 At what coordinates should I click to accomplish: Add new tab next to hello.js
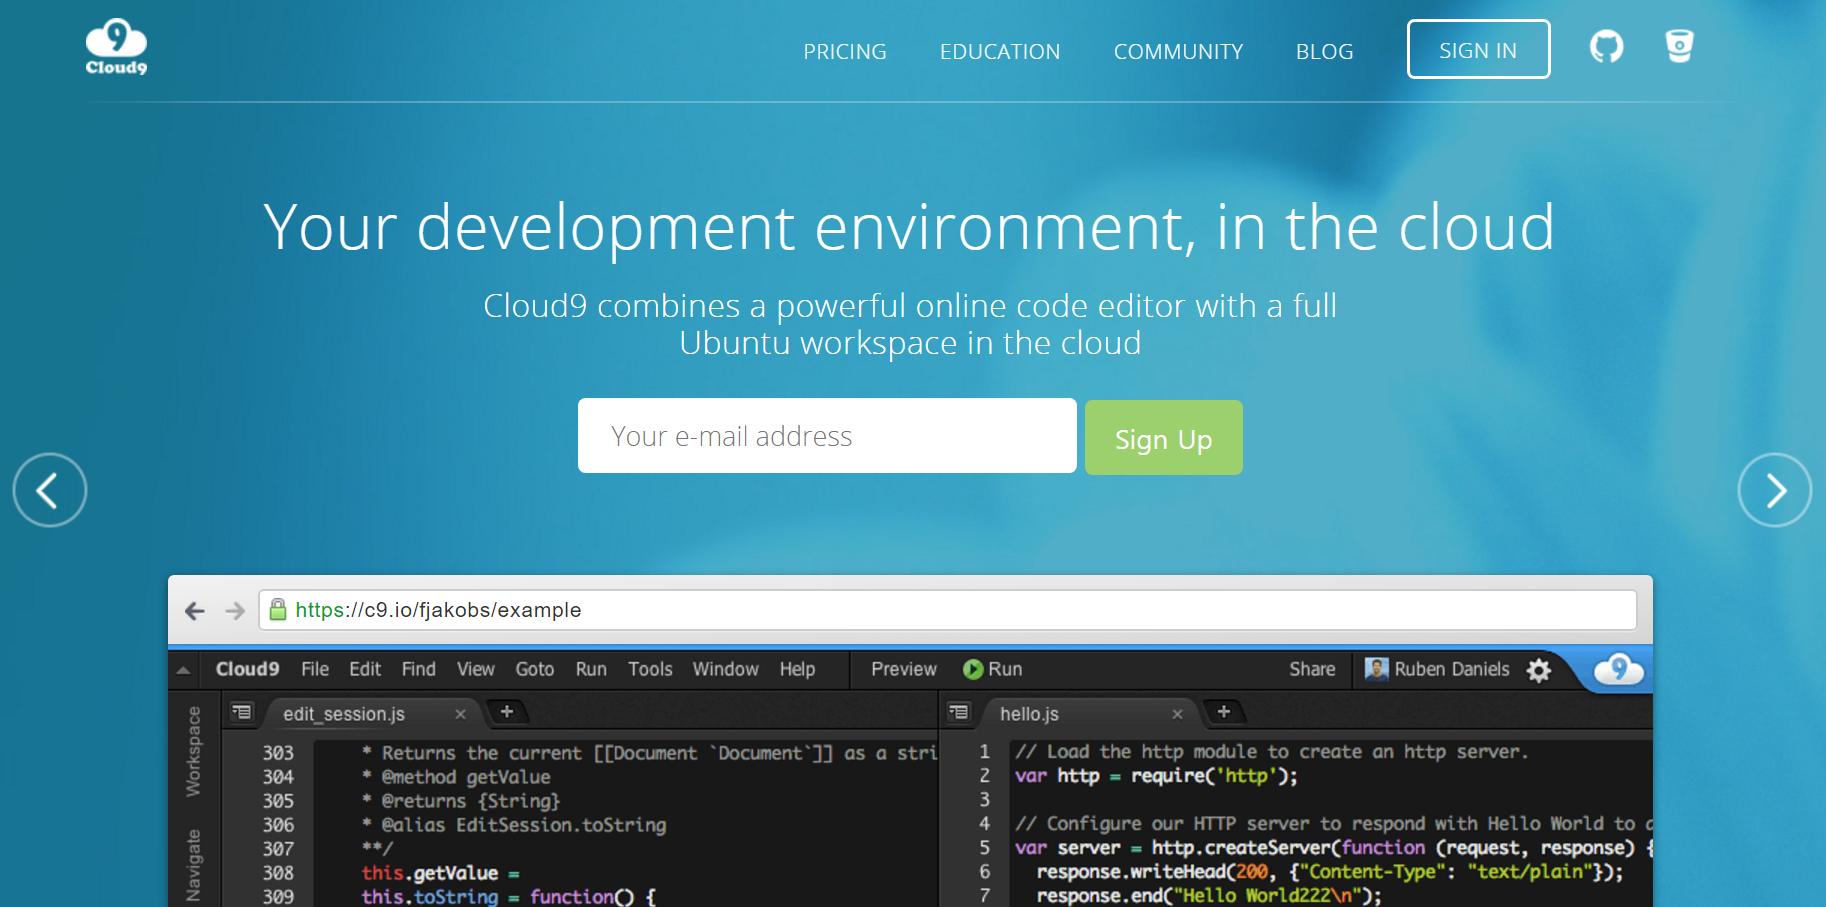1224,712
